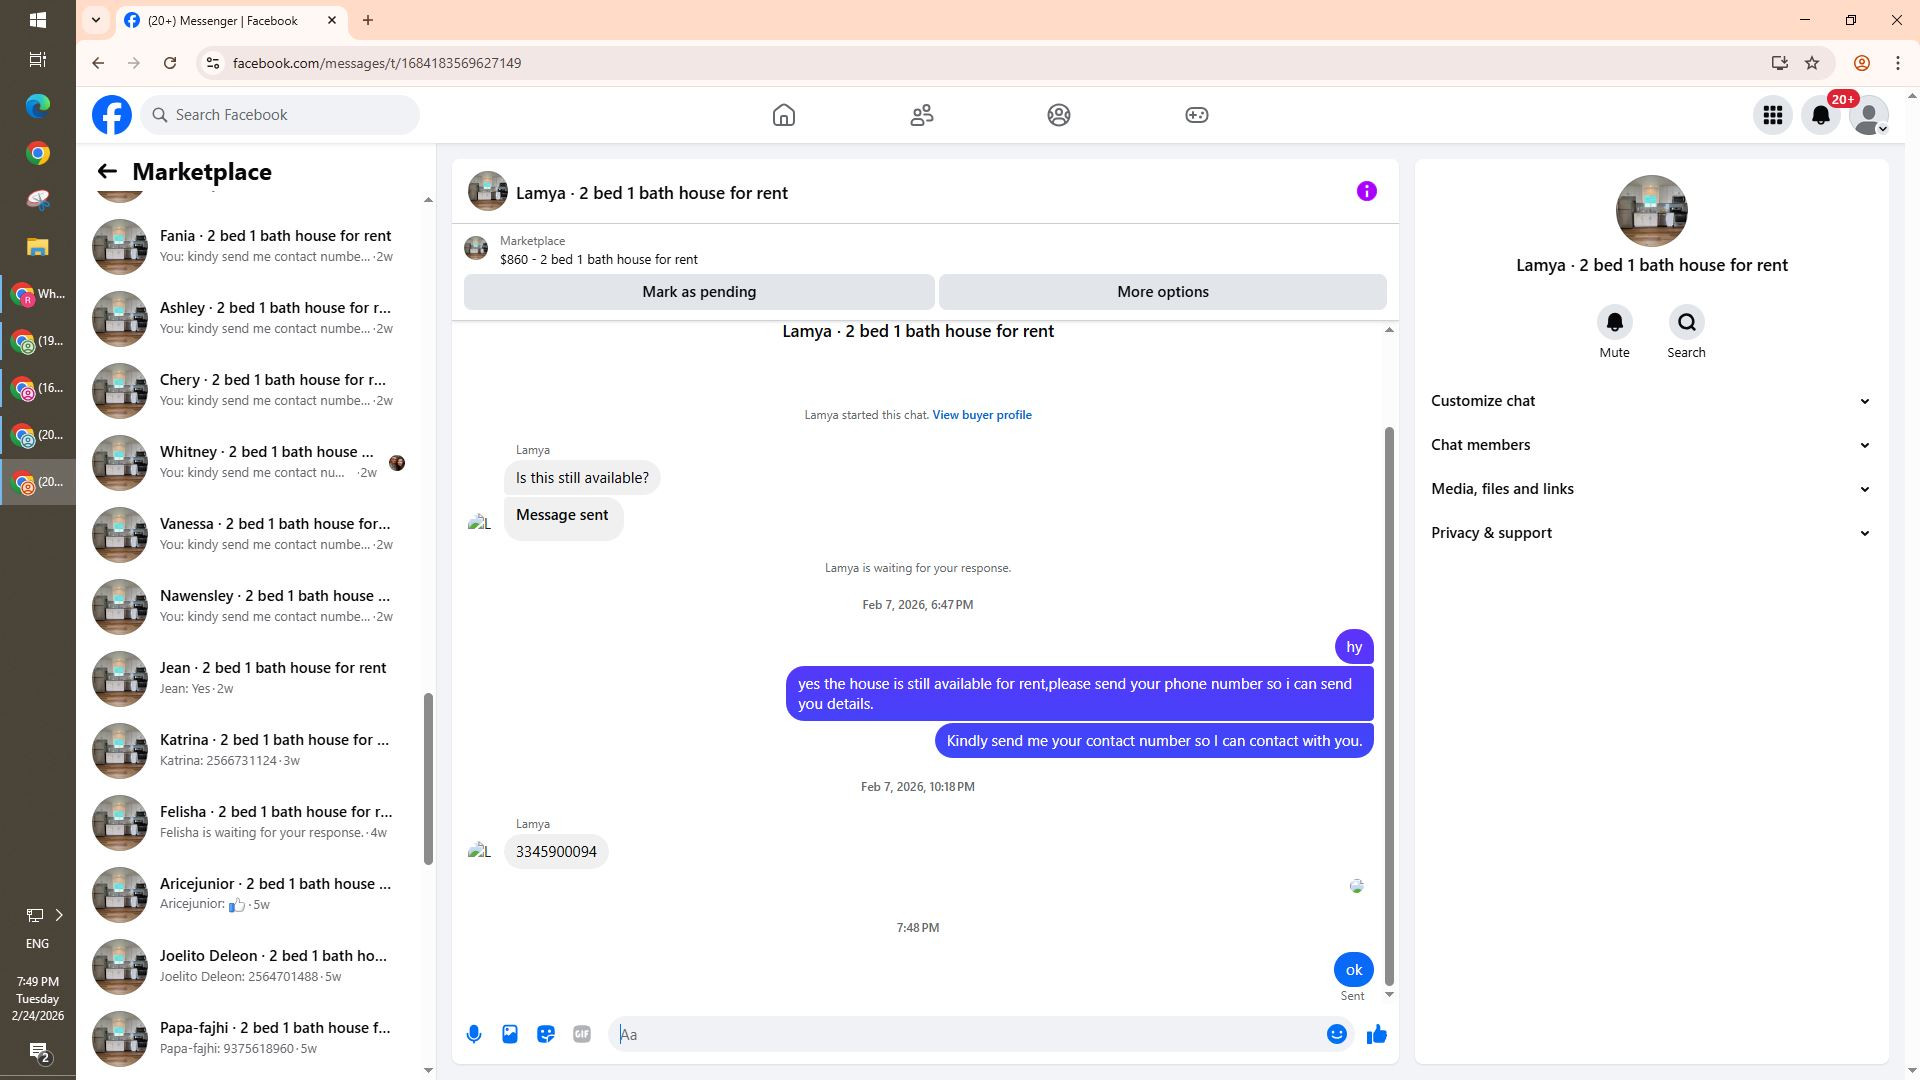Open the GIF picker
The image size is (1920, 1080).
[x=582, y=1034]
